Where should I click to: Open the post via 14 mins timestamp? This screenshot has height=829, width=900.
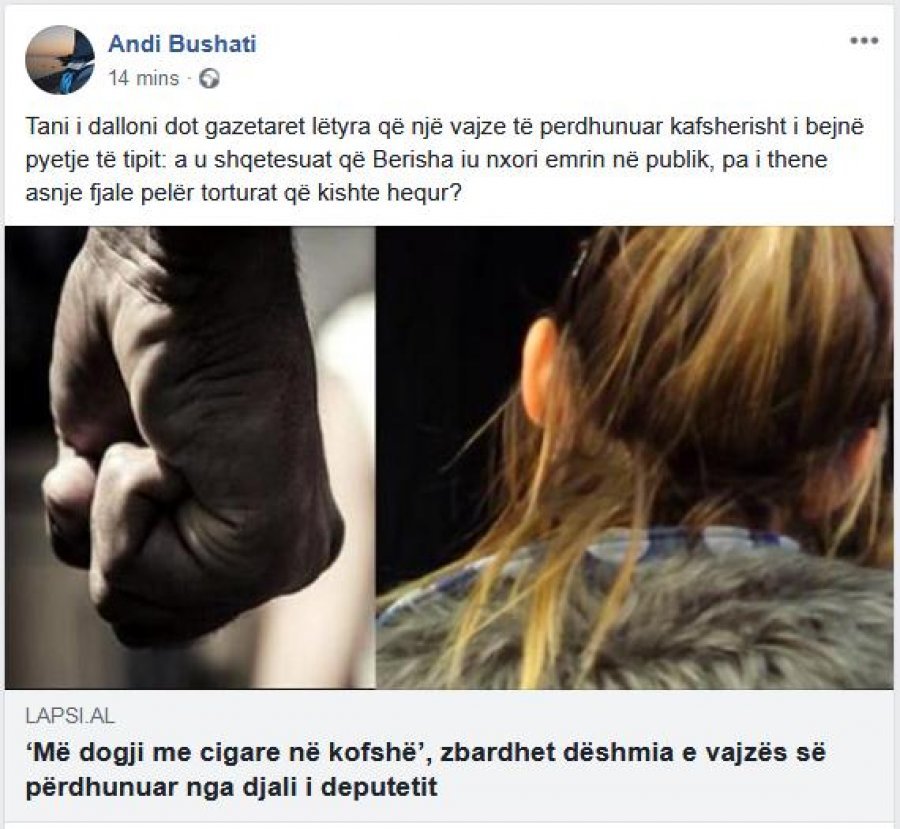pyautogui.click(x=144, y=78)
